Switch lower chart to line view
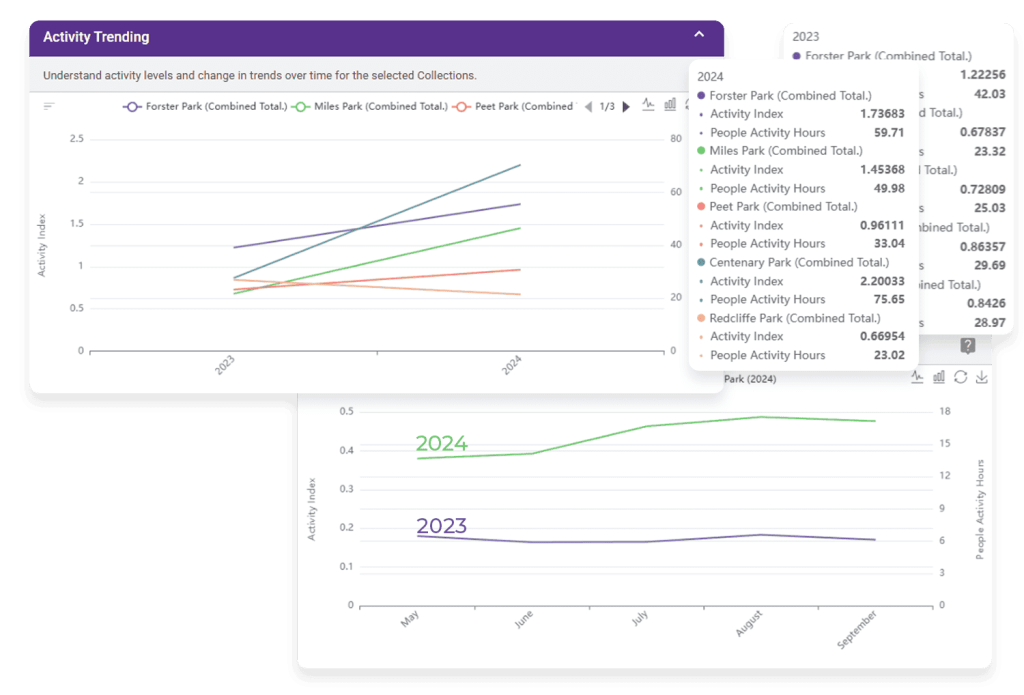The width and height of the screenshot is (1024, 695). [x=917, y=377]
